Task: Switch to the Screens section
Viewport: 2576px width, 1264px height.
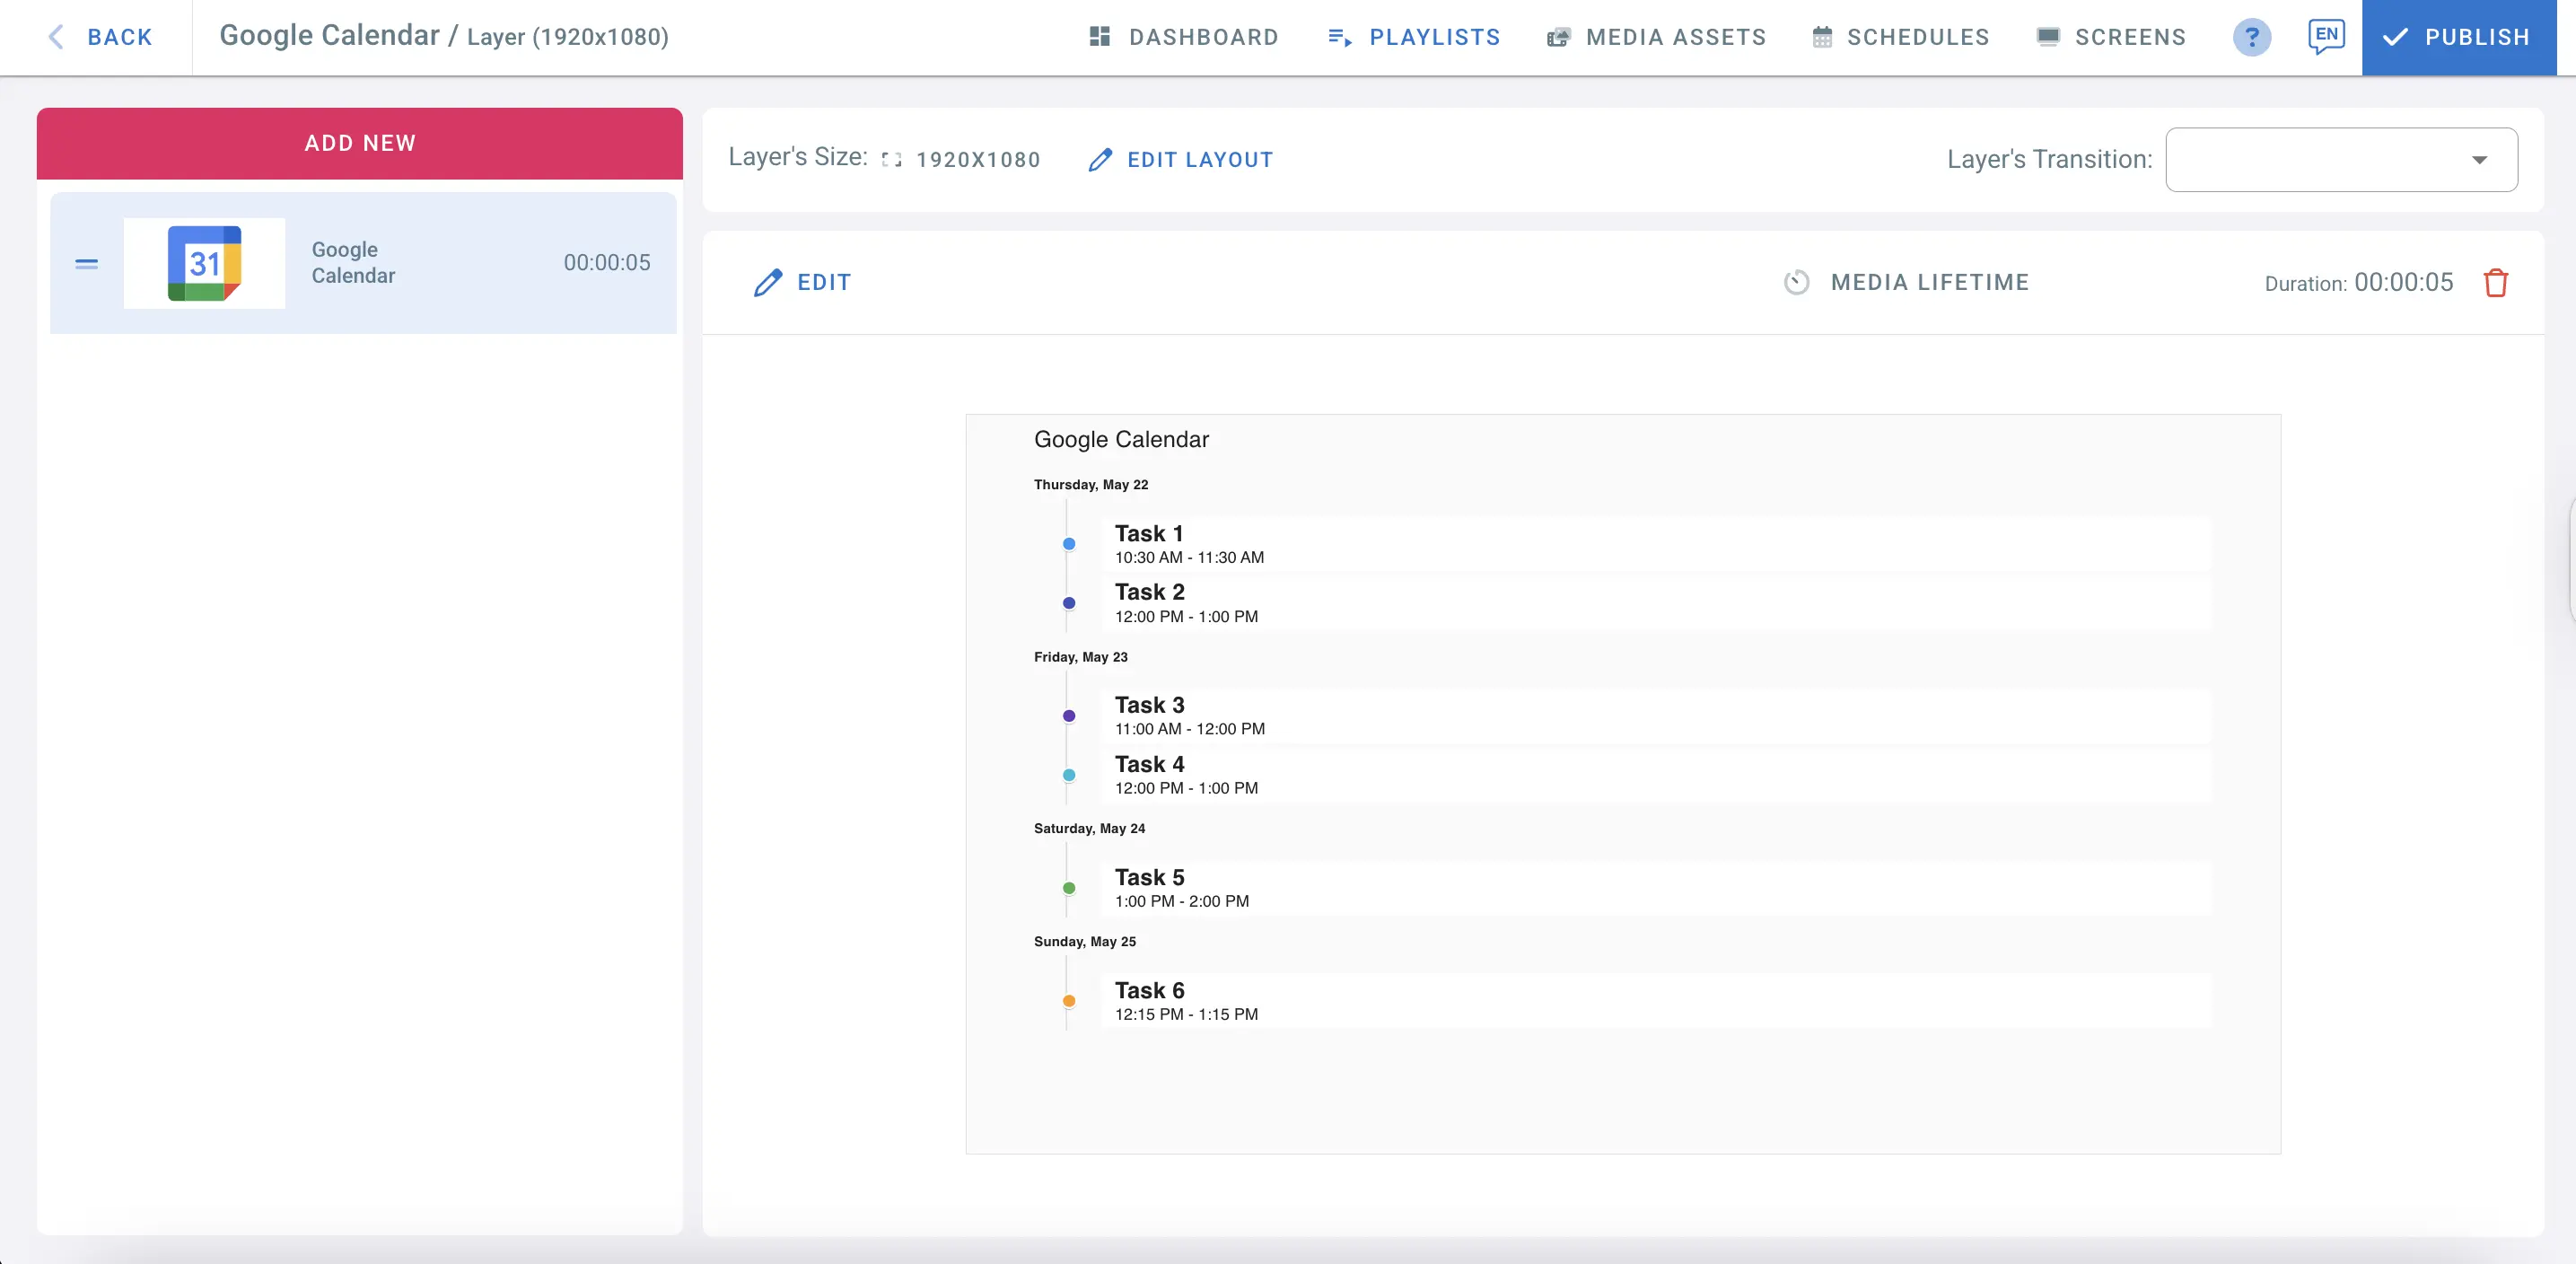Action: (x=2111, y=37)
